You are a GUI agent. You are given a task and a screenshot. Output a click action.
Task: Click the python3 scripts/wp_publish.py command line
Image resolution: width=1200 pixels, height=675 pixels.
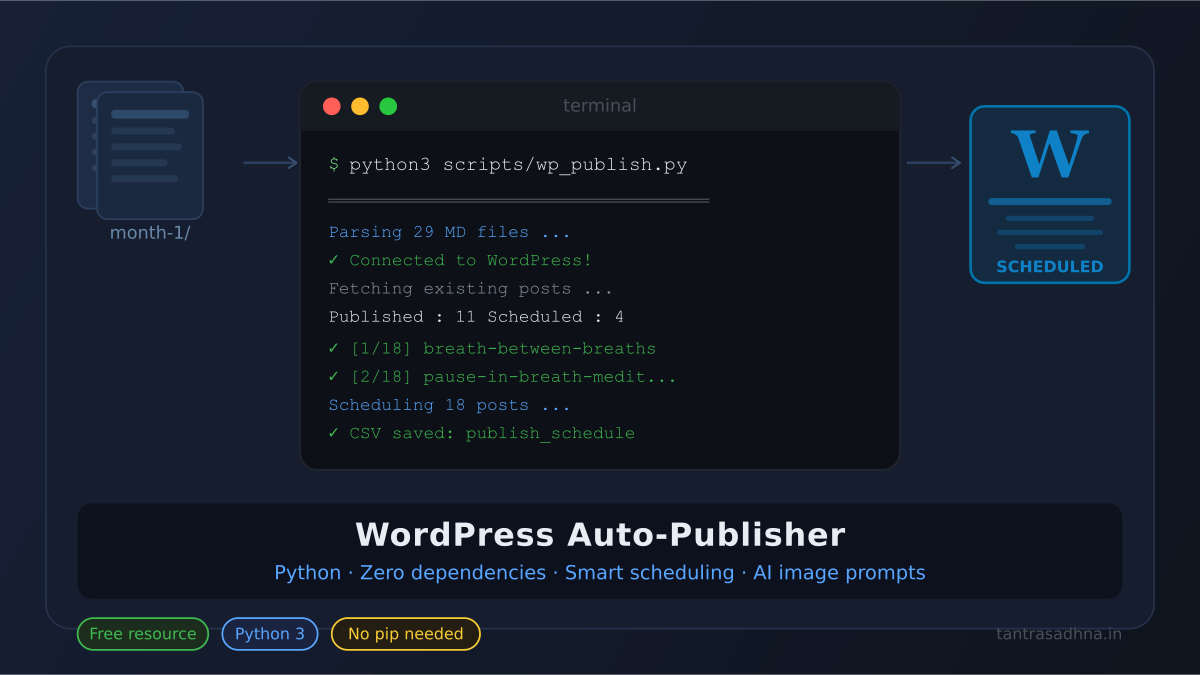click(508, 165)
